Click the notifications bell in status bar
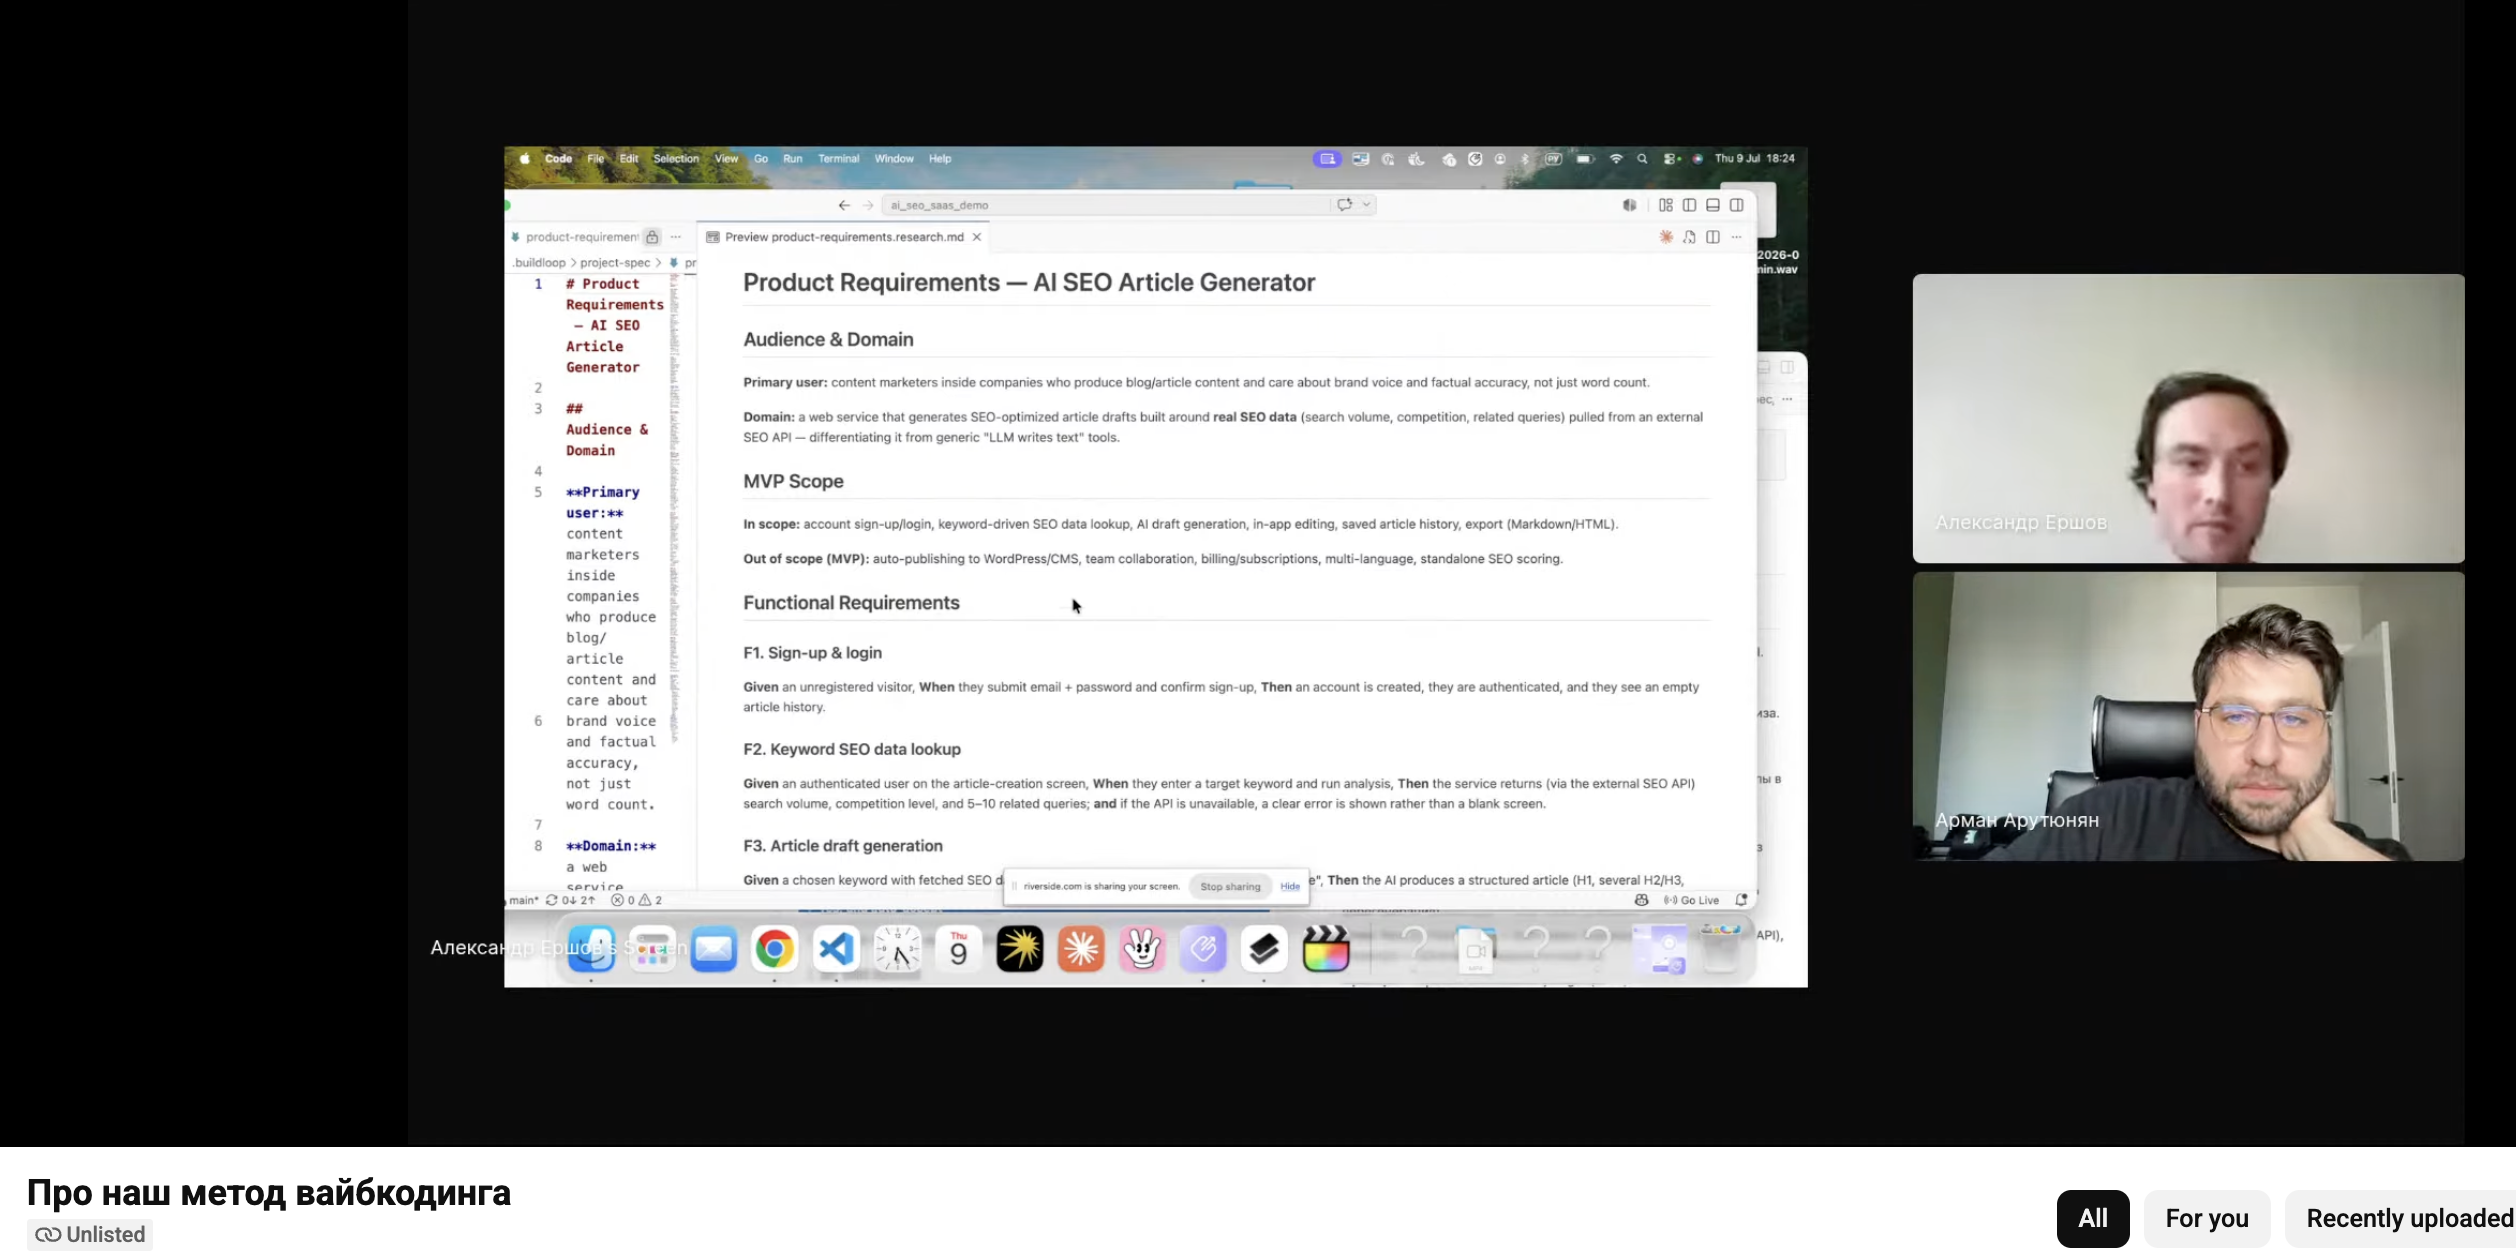2516x1258 pixels. pos(1741,900)
